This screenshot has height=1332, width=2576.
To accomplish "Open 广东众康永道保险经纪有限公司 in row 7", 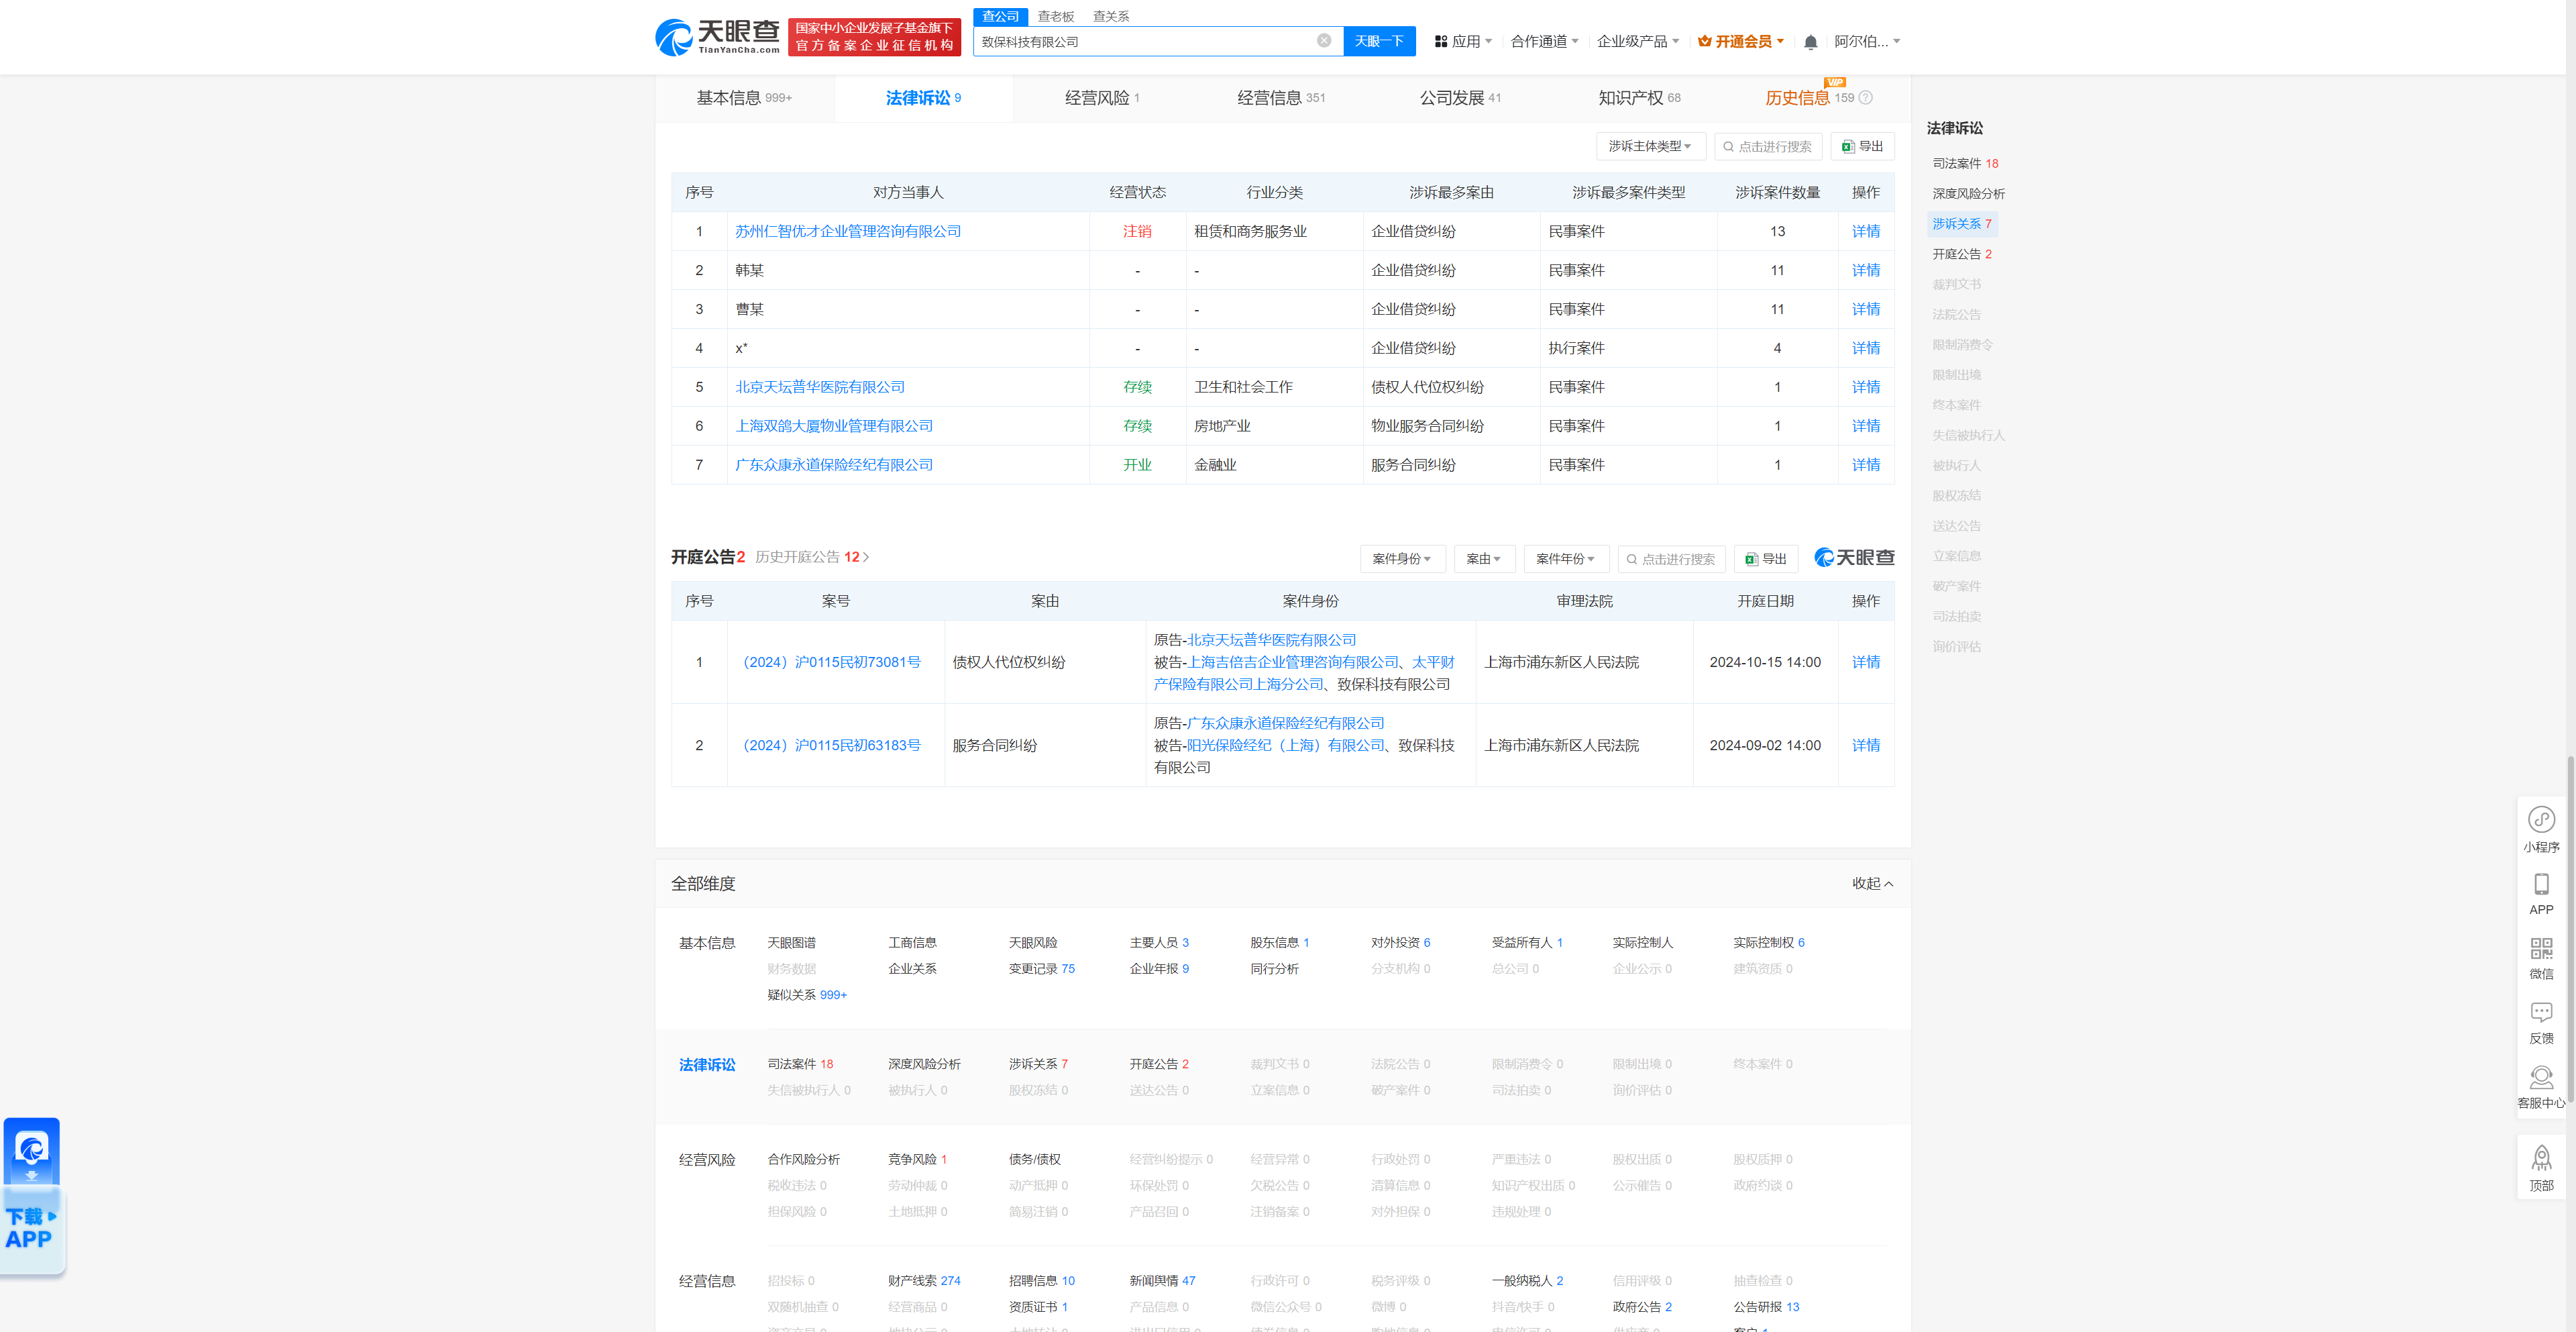I will [834, 466].
